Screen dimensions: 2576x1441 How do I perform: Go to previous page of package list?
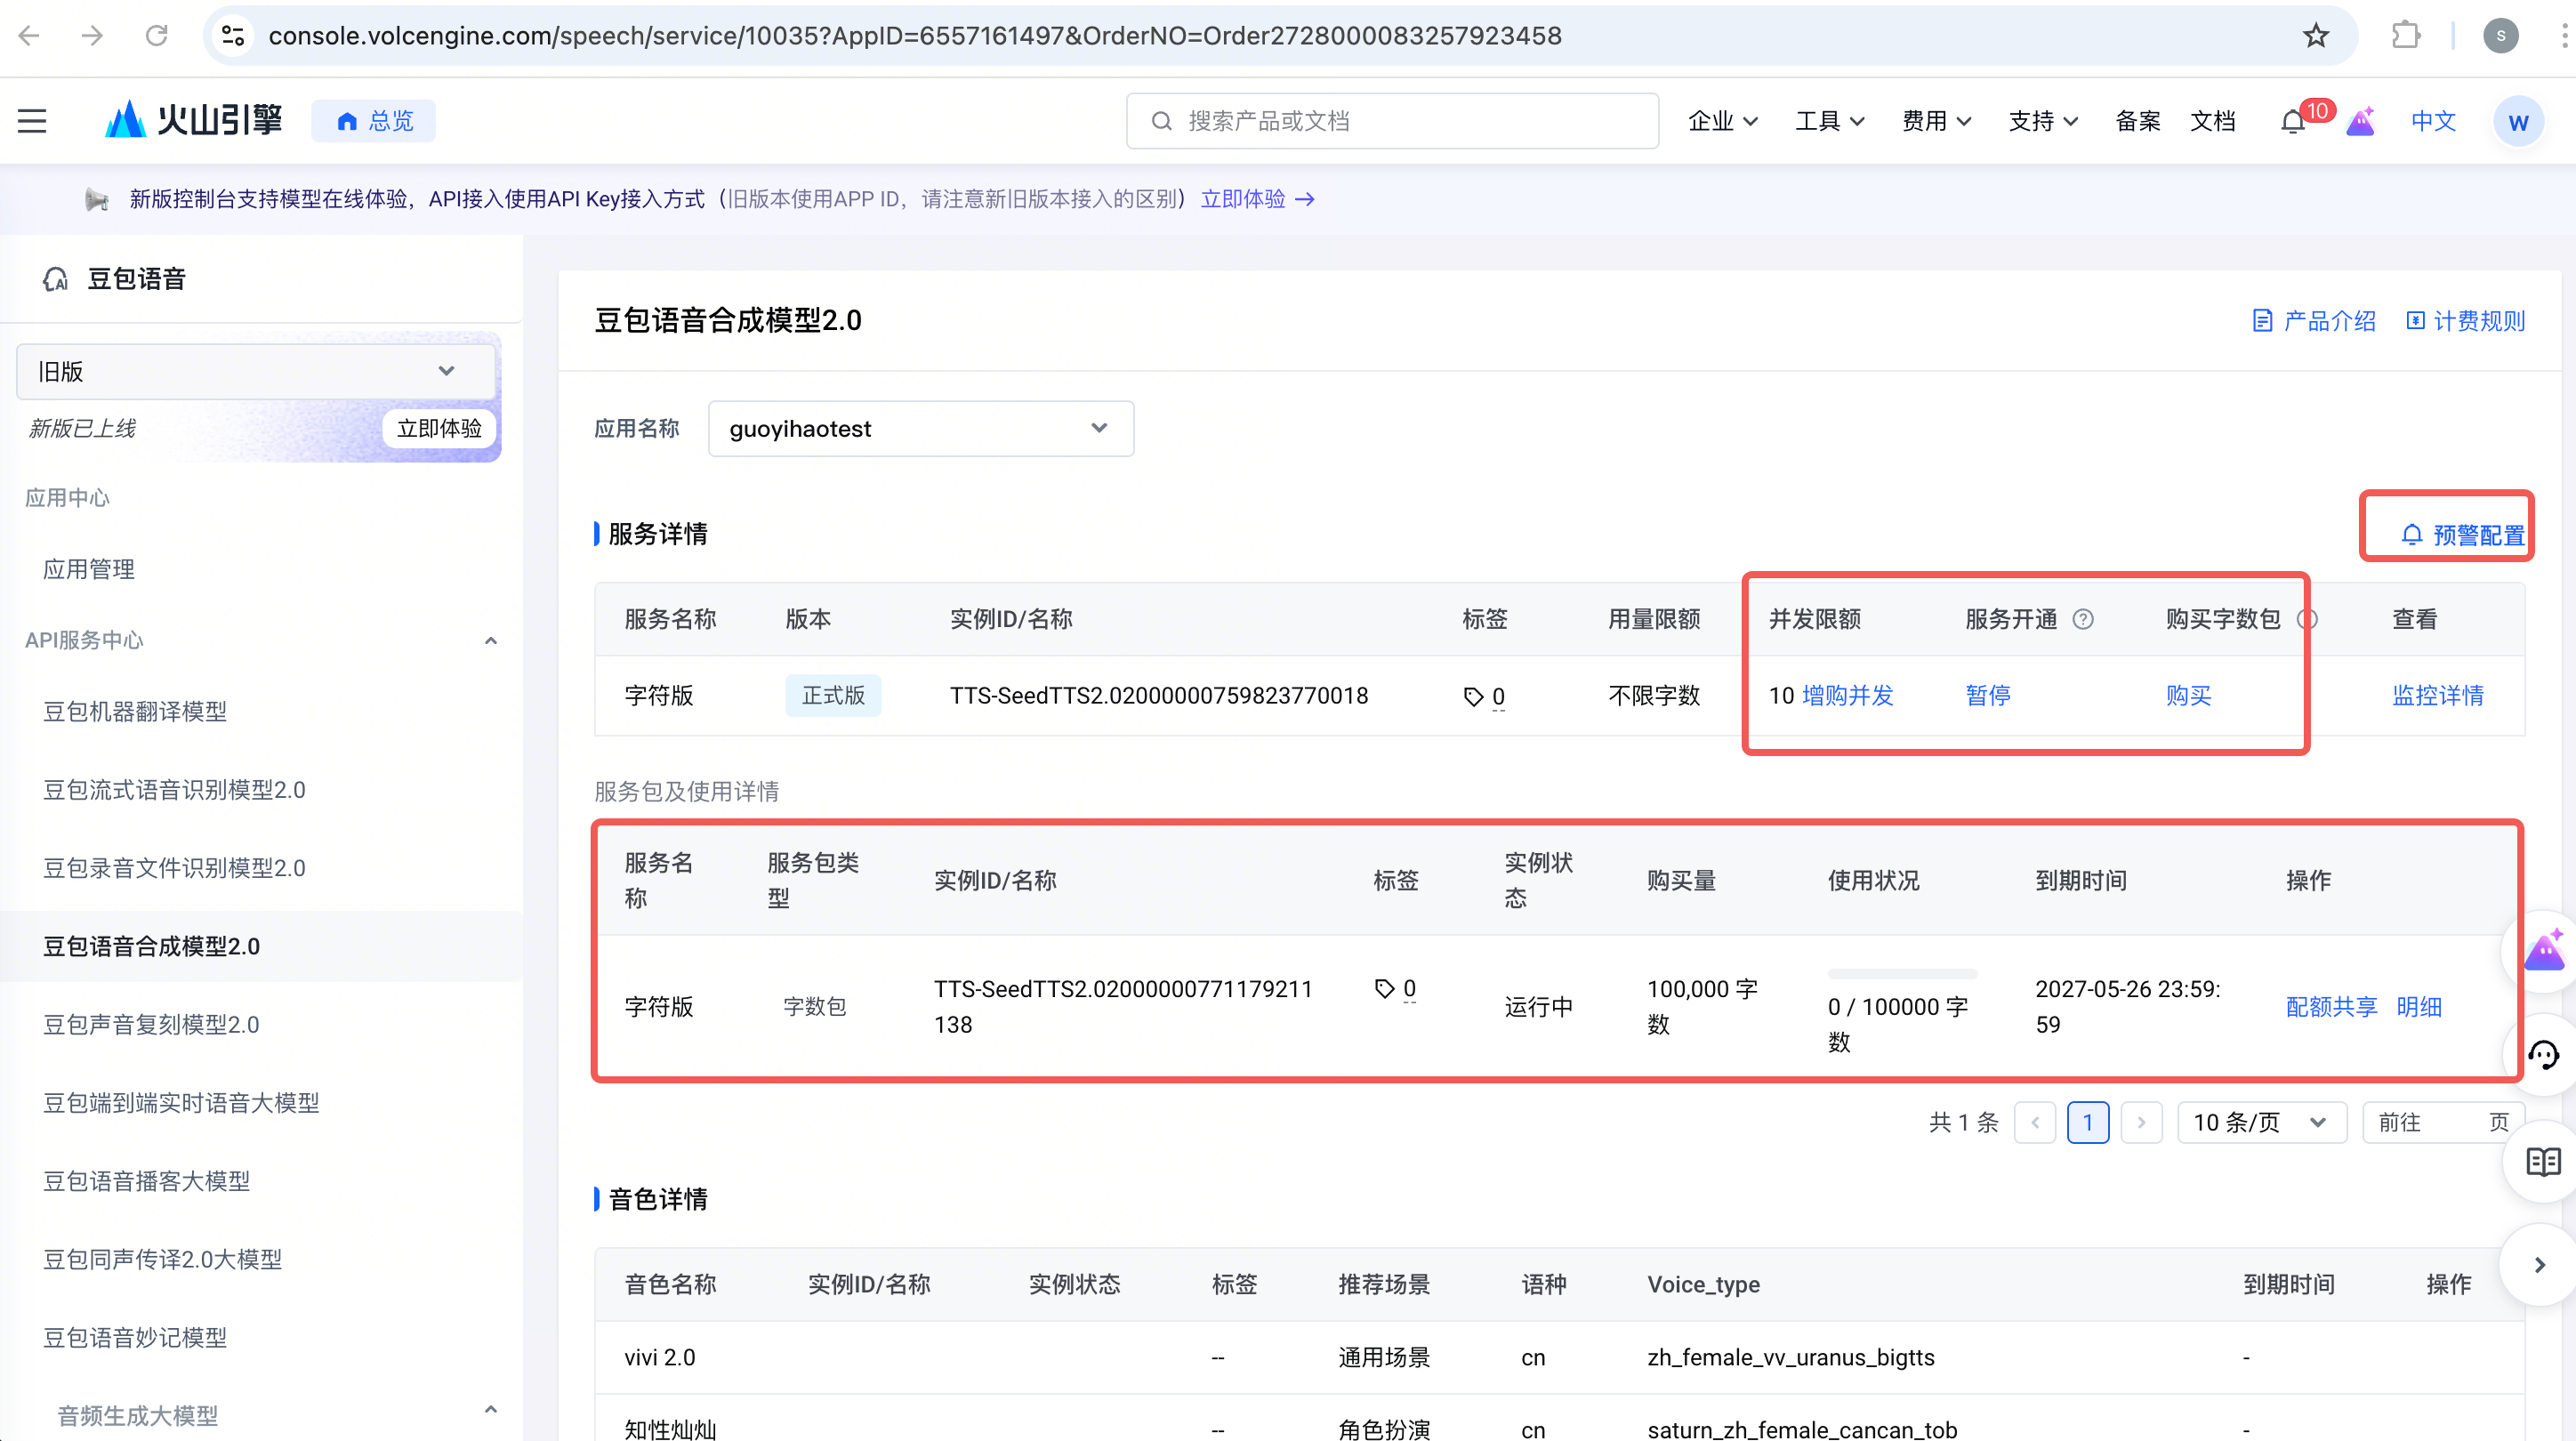click(x=2035, y=1123)
